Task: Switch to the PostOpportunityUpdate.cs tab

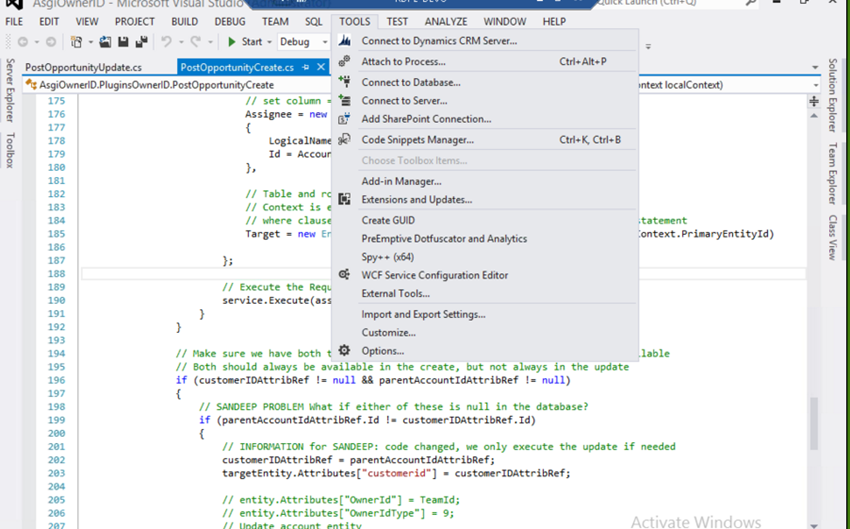Action: (84, 67)
